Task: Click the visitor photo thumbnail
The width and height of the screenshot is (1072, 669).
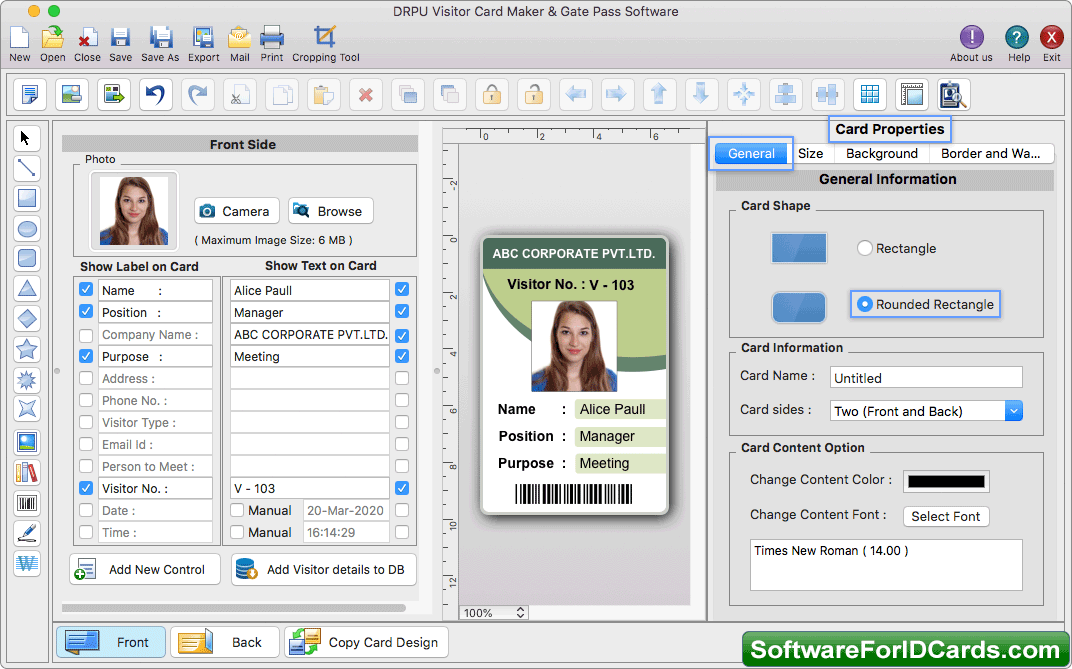Action: (134, 210)
